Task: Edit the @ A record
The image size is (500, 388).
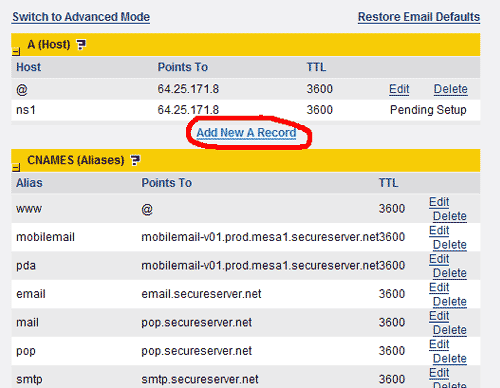Action: tap(399, 89)
